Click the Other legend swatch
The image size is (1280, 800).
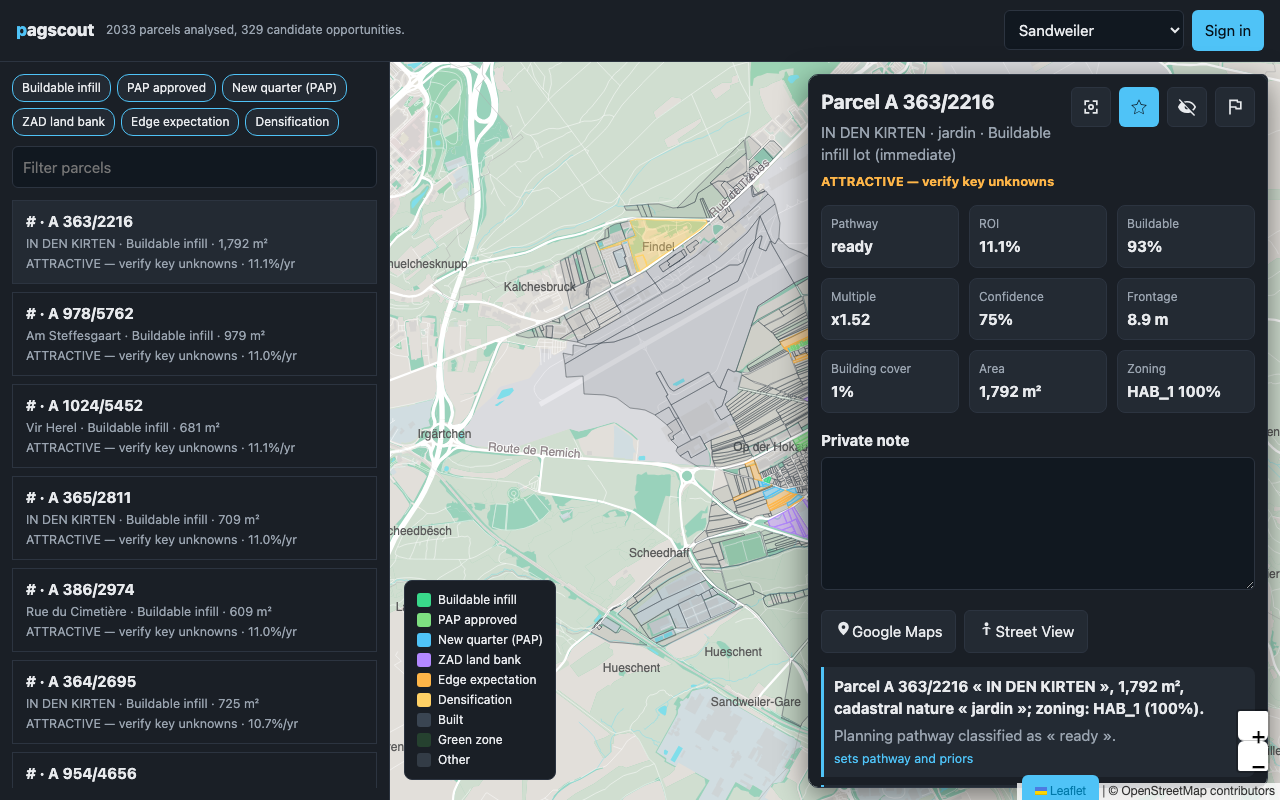click(x=424, y=760)
